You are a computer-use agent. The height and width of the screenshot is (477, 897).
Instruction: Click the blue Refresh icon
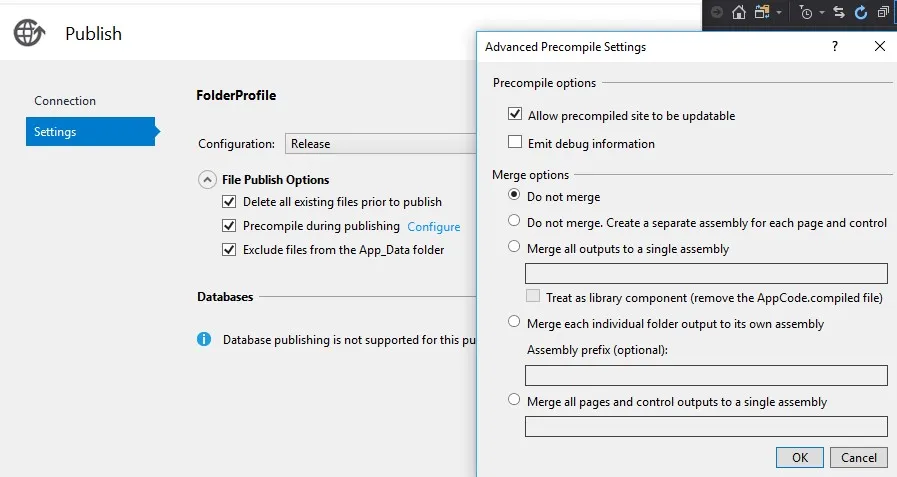pos(861,13)
